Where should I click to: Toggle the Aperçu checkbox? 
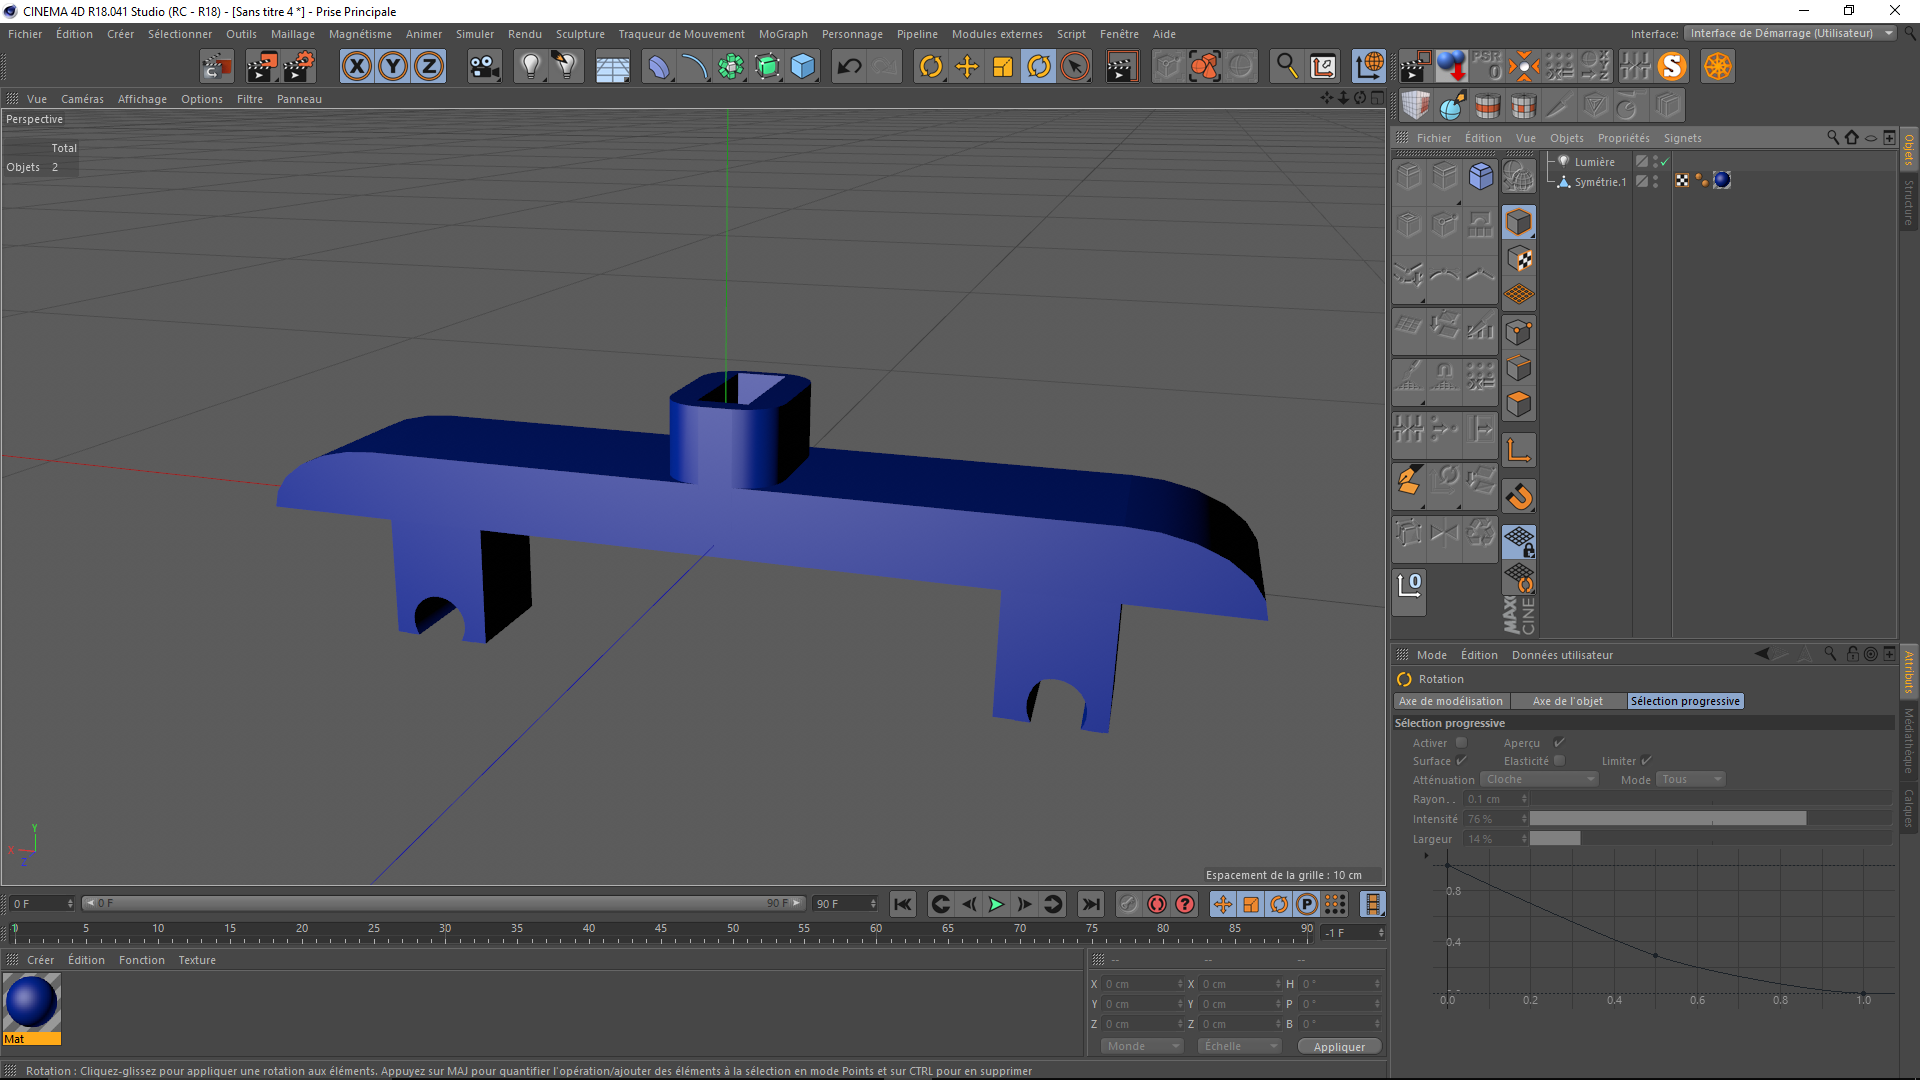tap(1559, 743)
